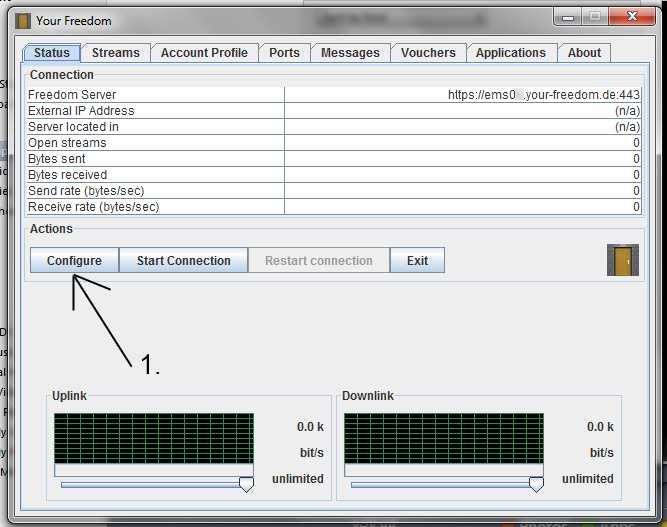Screen dimensions: 667x527
Task: Select the Bytes sent row
Action: pos(334,159)
